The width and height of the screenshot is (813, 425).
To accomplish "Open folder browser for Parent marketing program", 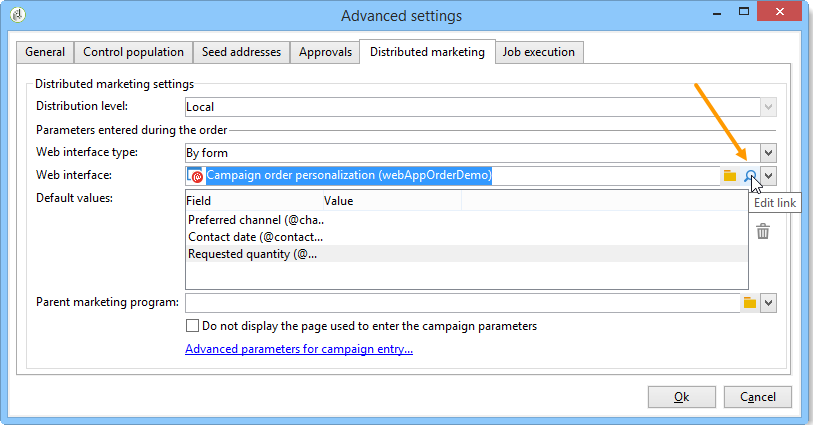I will click(749, 302).
